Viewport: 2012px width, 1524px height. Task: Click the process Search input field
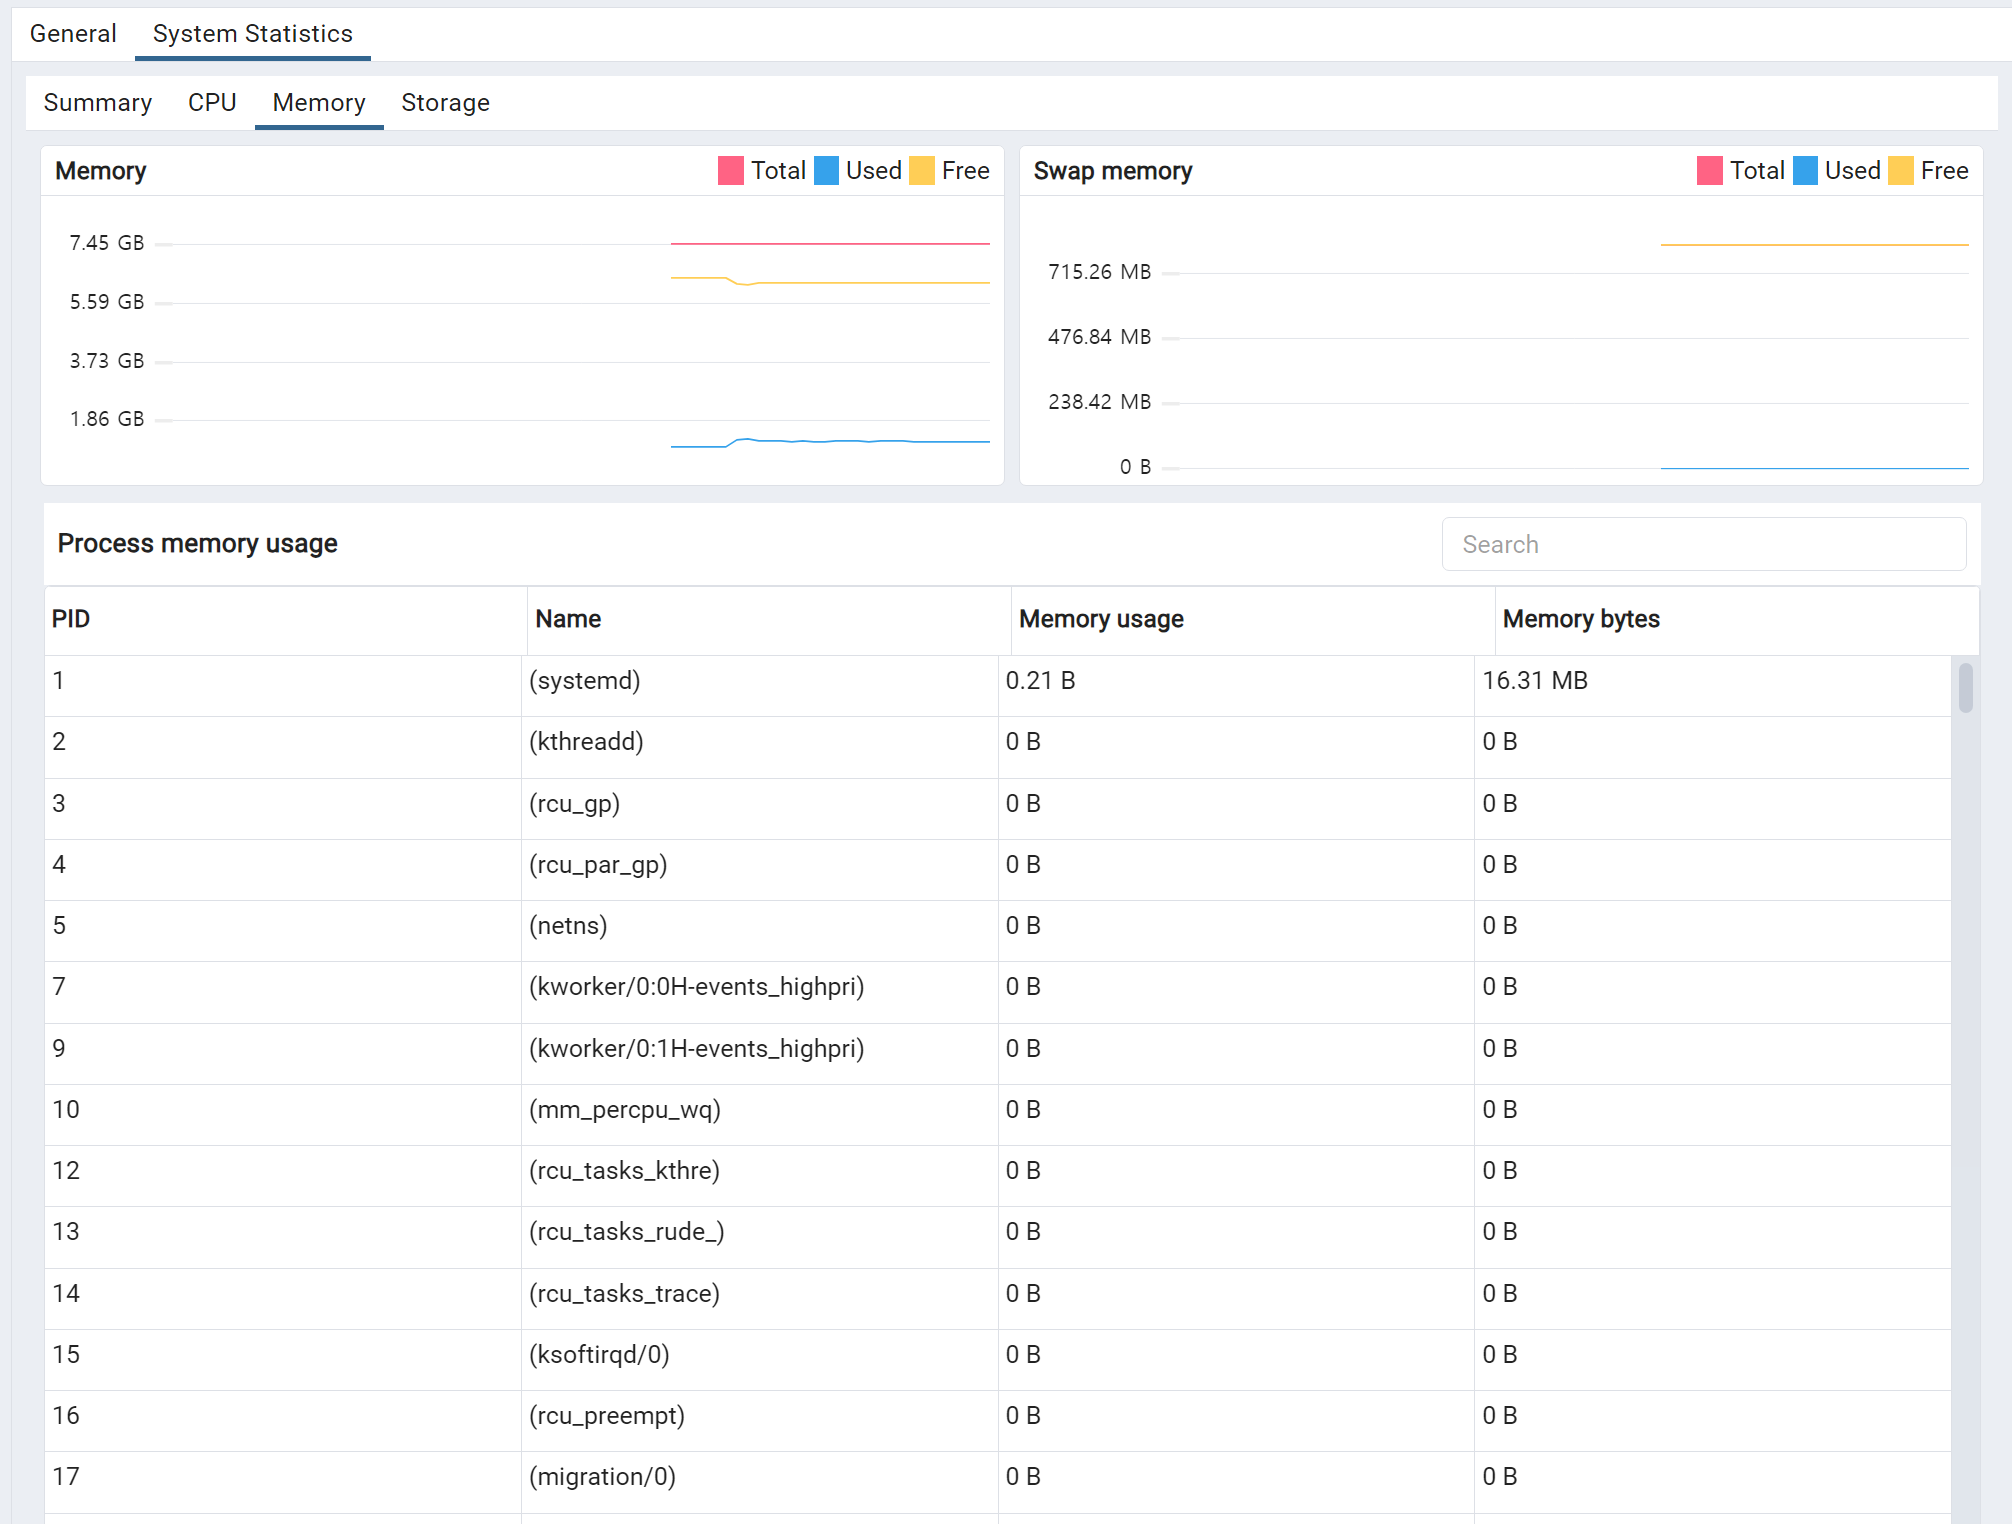pos(1703,544)
